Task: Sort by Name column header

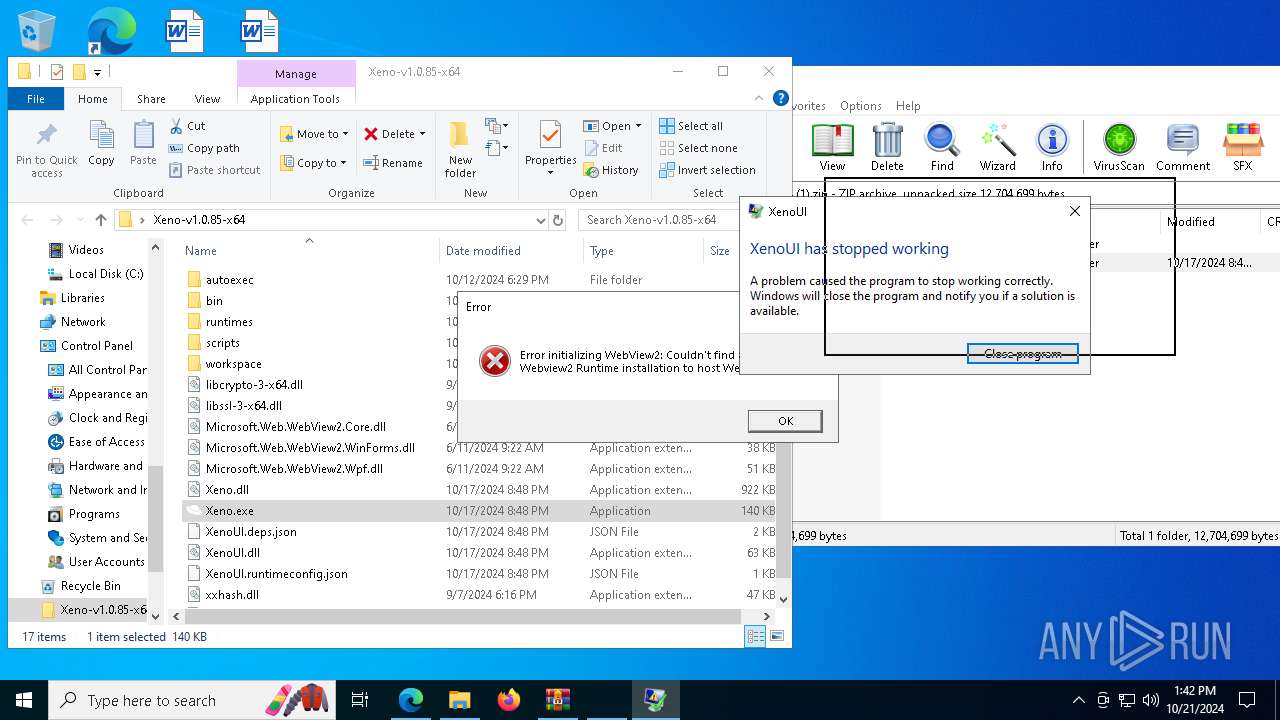Action: (x=201, y=251)
